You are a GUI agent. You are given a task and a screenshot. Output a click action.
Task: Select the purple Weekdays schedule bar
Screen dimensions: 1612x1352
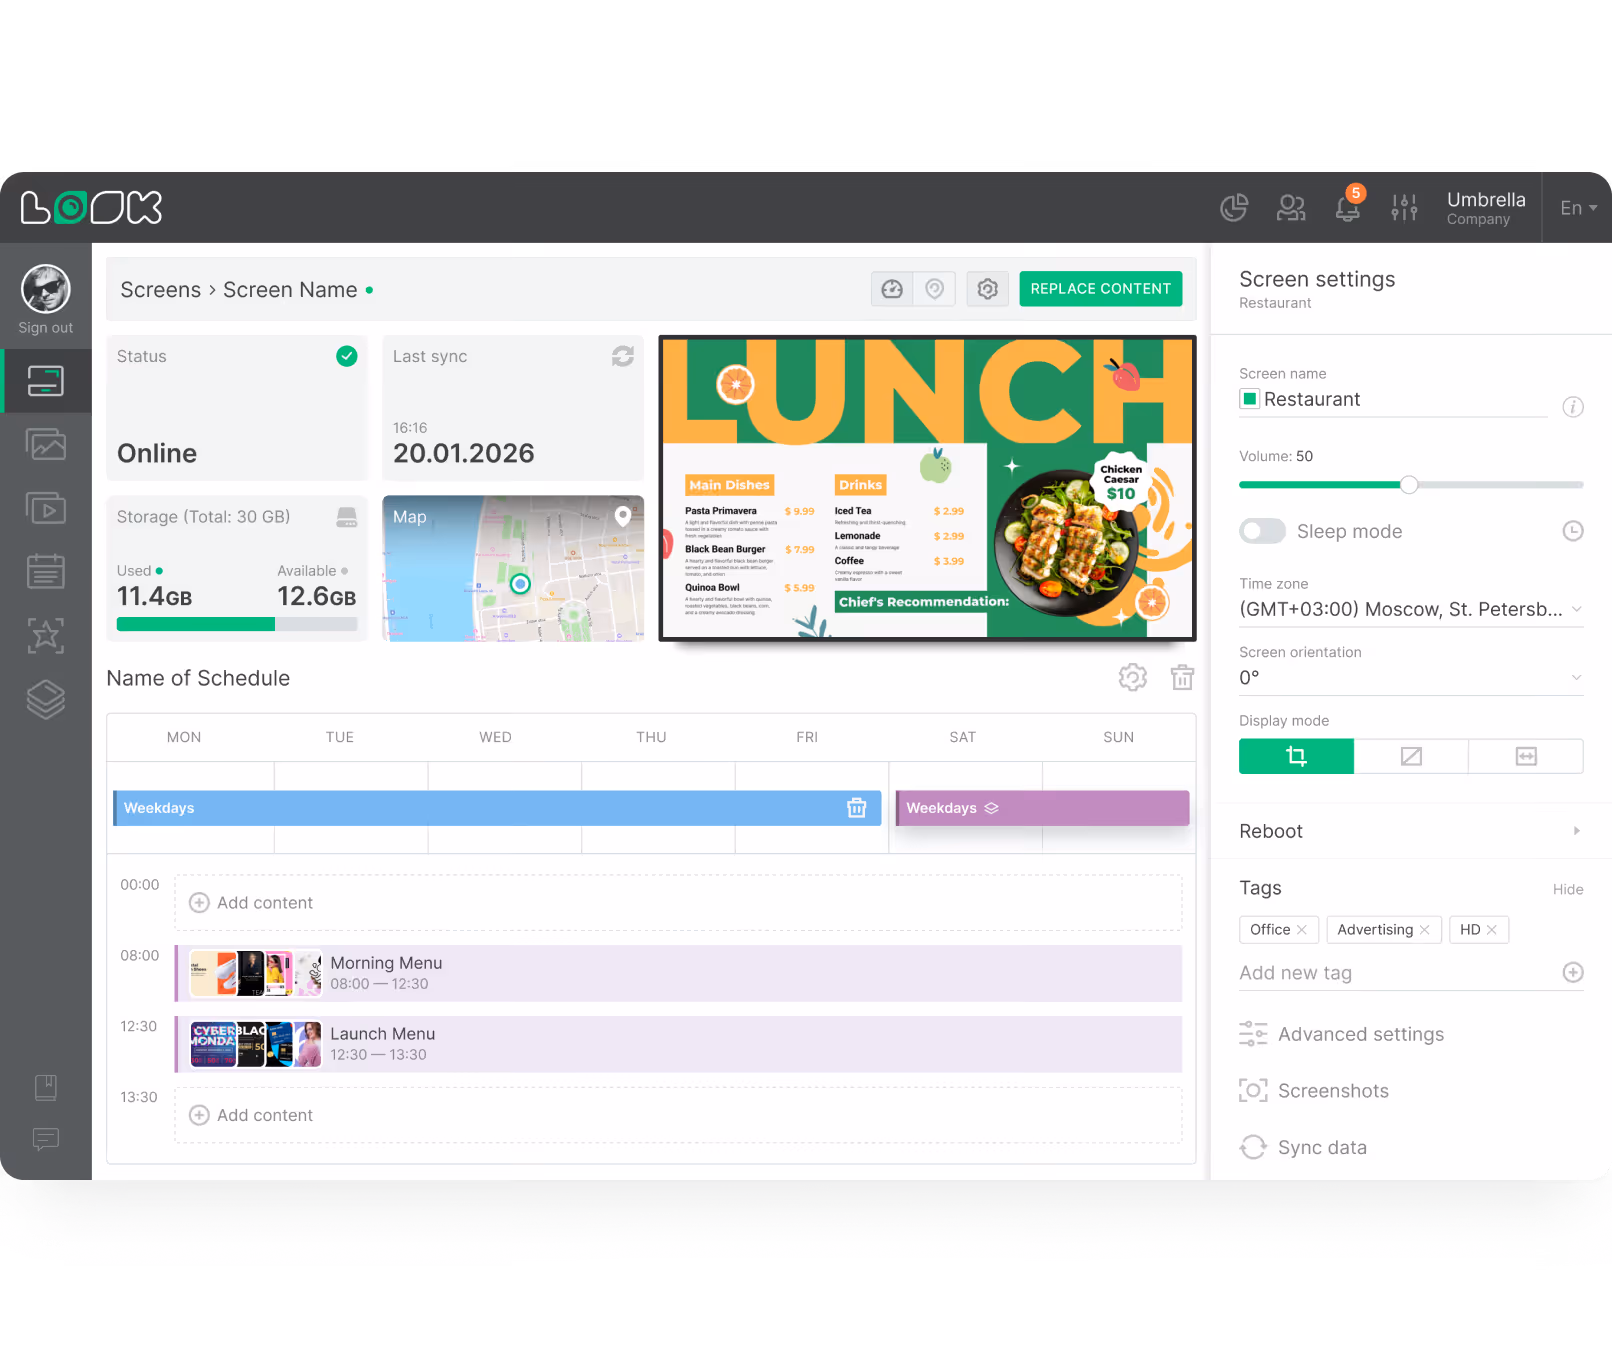[1042, 808]
